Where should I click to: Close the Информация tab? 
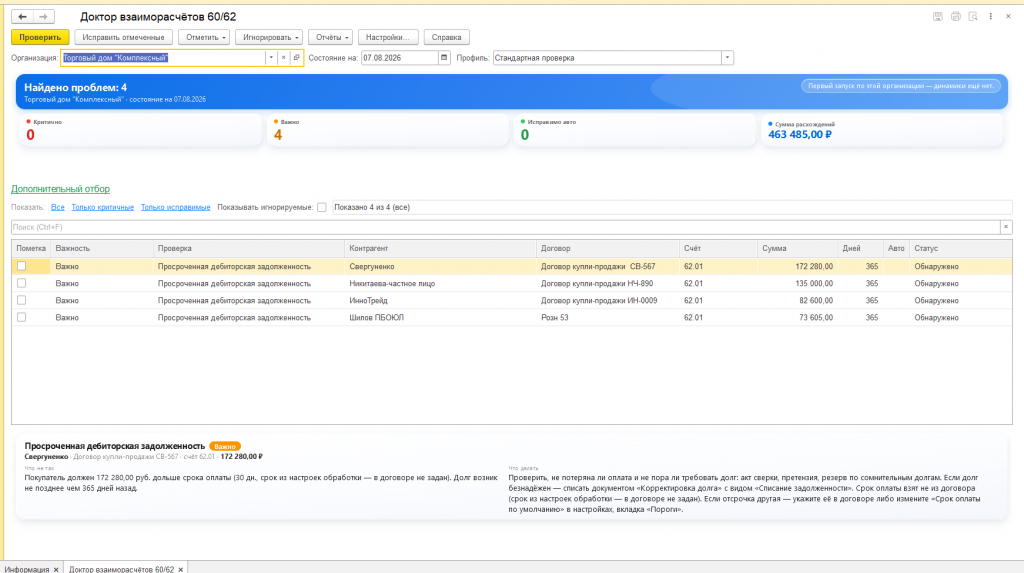coord(56,570)
